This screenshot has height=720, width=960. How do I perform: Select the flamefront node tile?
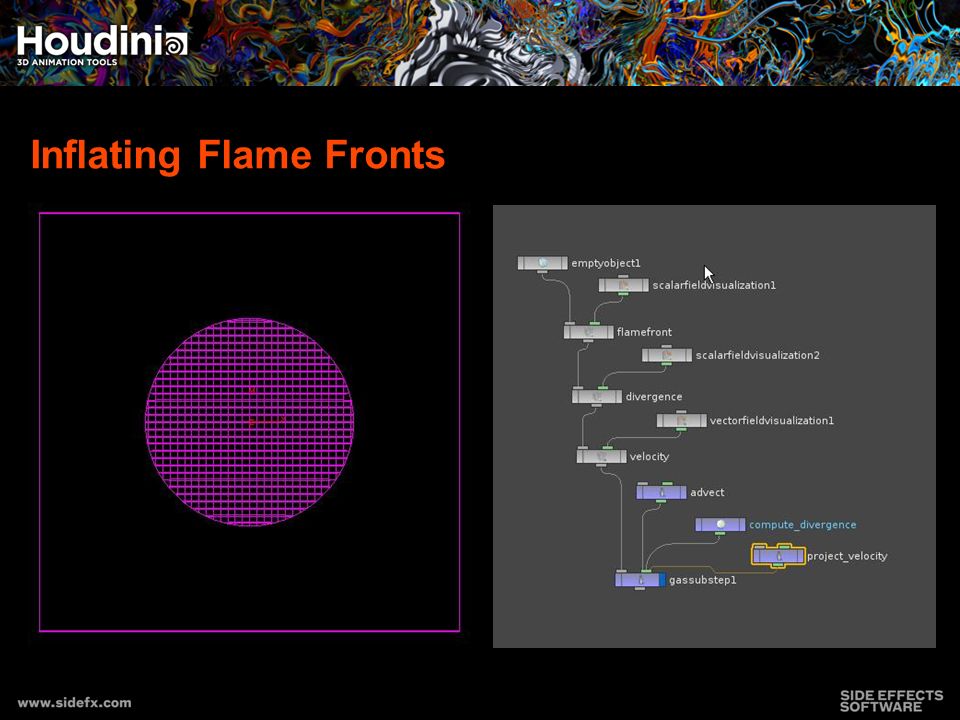click(x=588, y=332)
